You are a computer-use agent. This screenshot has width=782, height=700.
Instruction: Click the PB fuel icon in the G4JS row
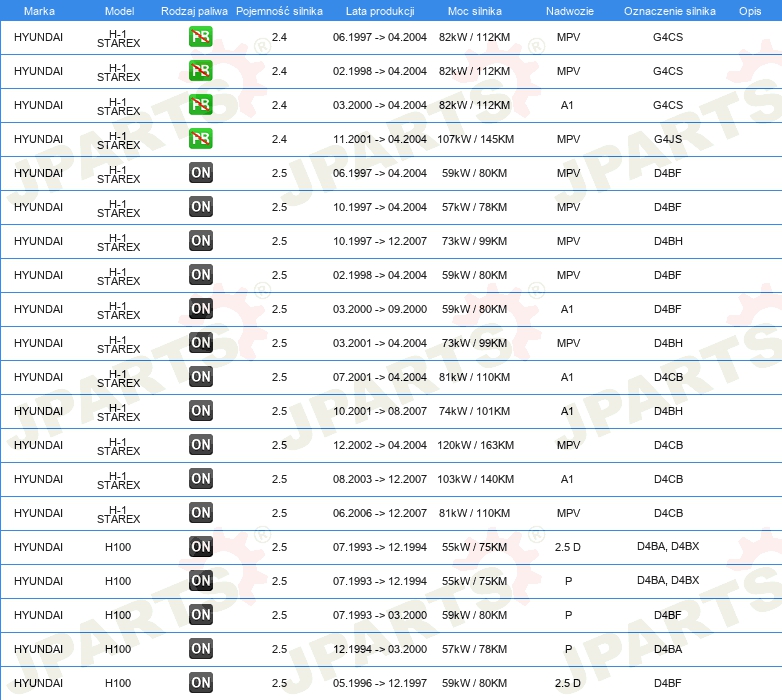200,139
